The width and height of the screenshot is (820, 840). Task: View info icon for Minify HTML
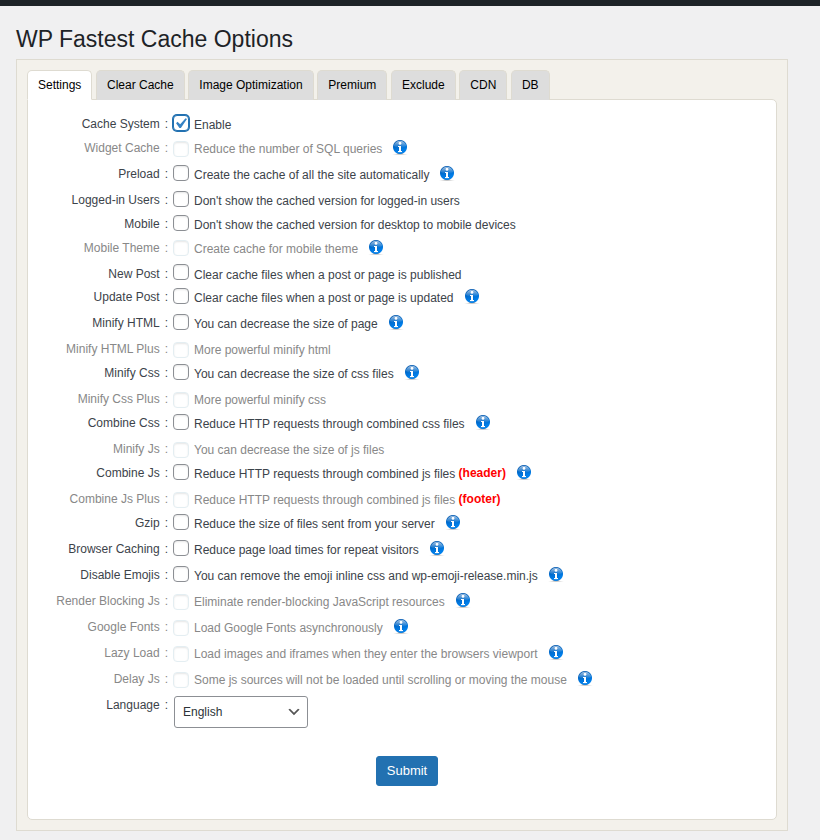coord(395,322)
